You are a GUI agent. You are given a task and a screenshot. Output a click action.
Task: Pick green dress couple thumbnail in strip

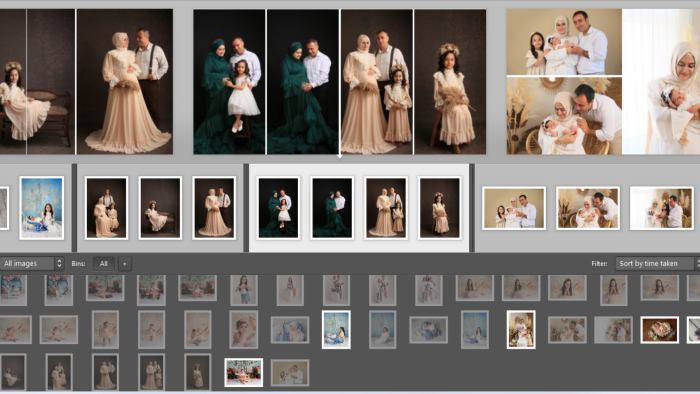[332, 207]
